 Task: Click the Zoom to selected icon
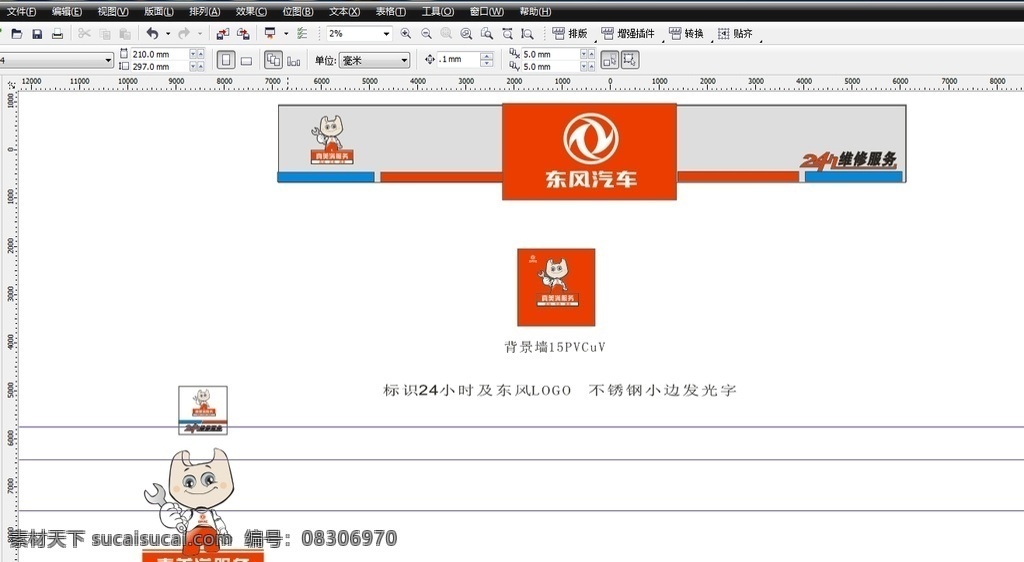coord(446,34)
